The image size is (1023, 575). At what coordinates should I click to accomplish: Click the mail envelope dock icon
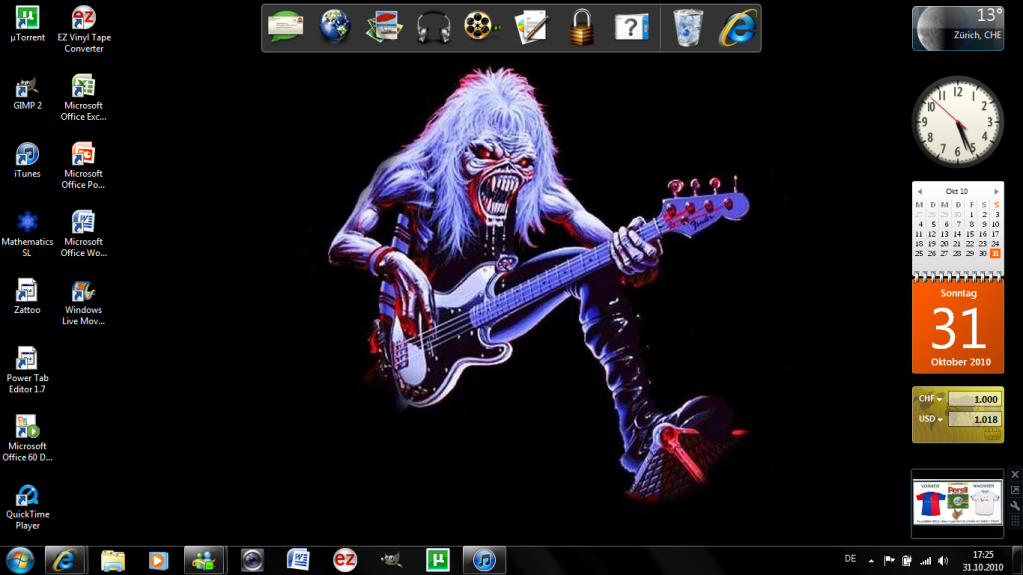tap(285, 27)
